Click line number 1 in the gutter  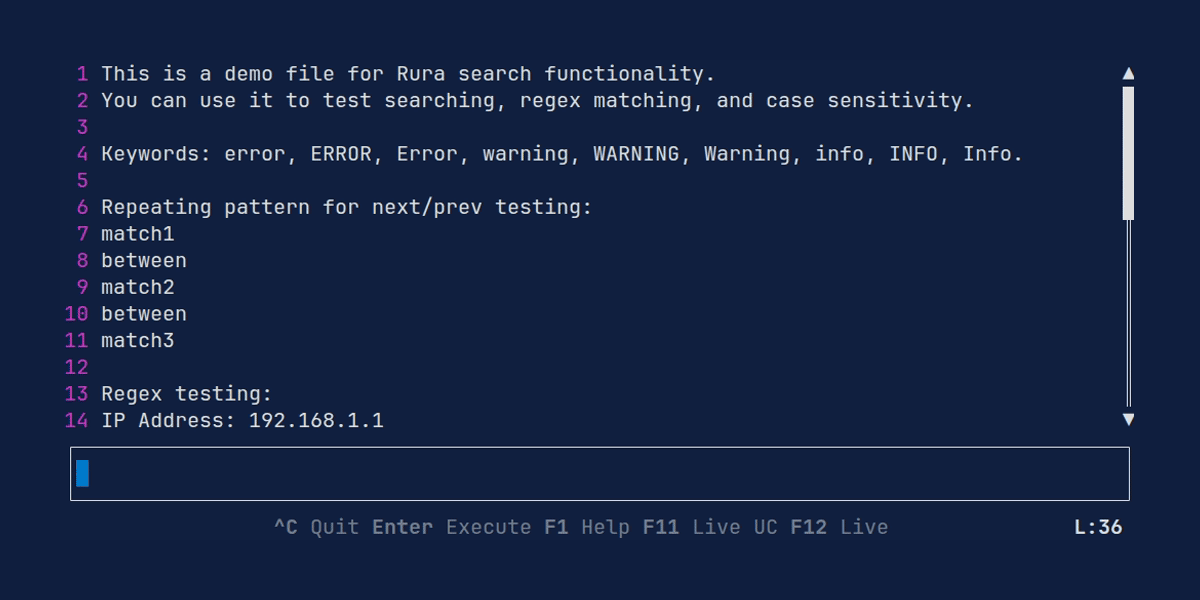(x=82, y=74)
